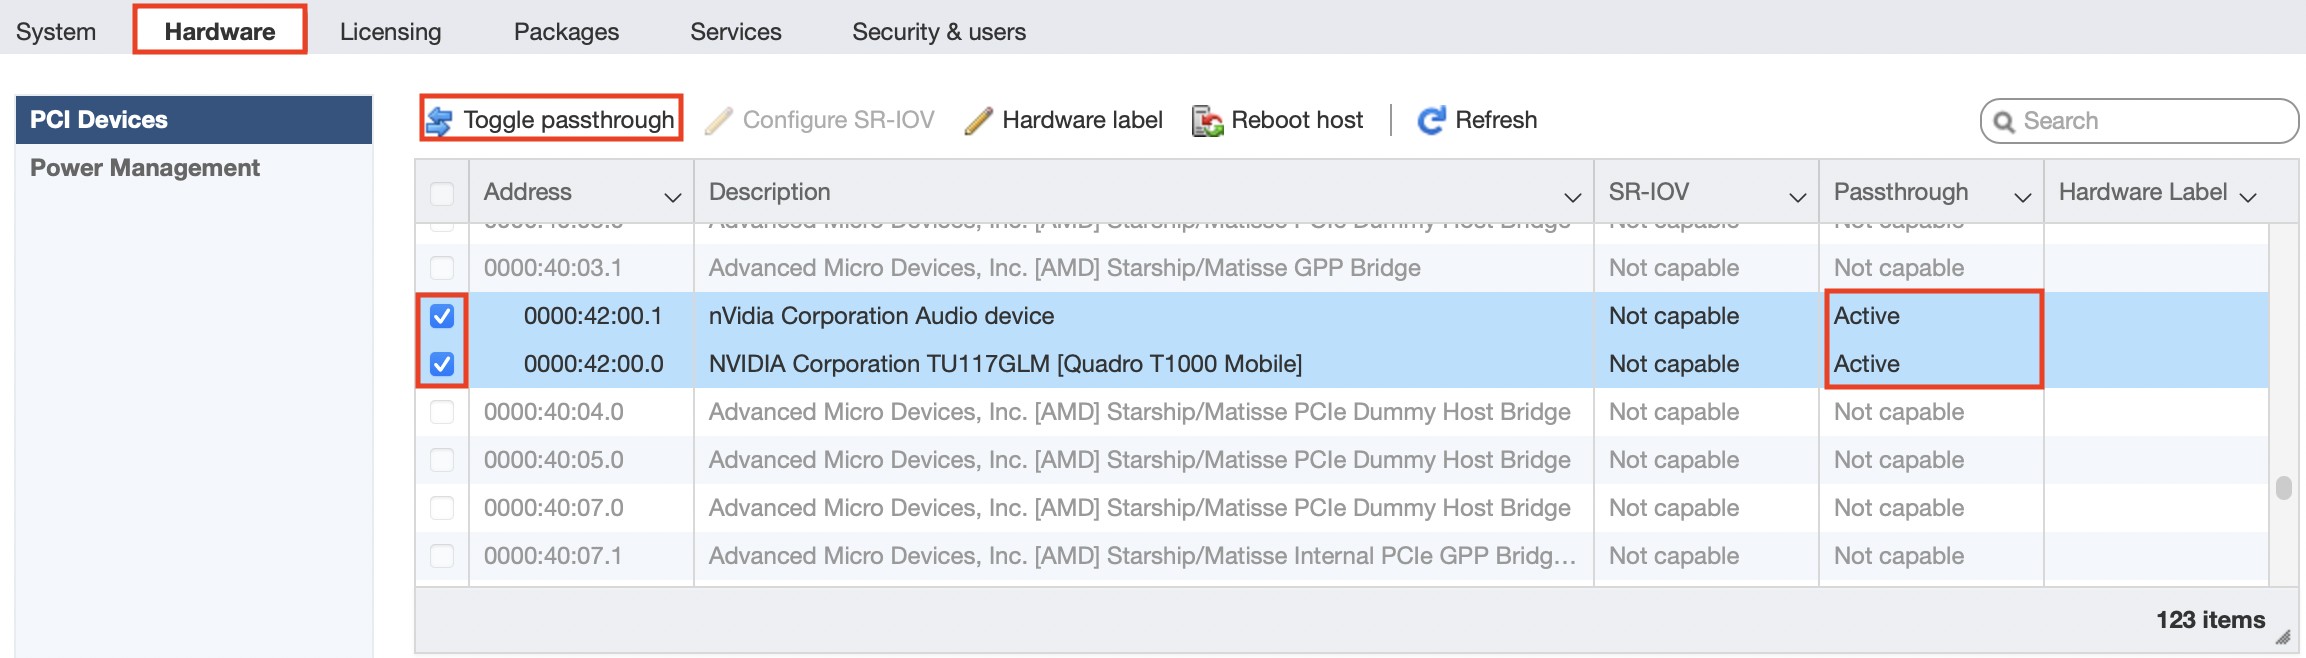Select address cell 0000:40:05.0

pos(554,460)
